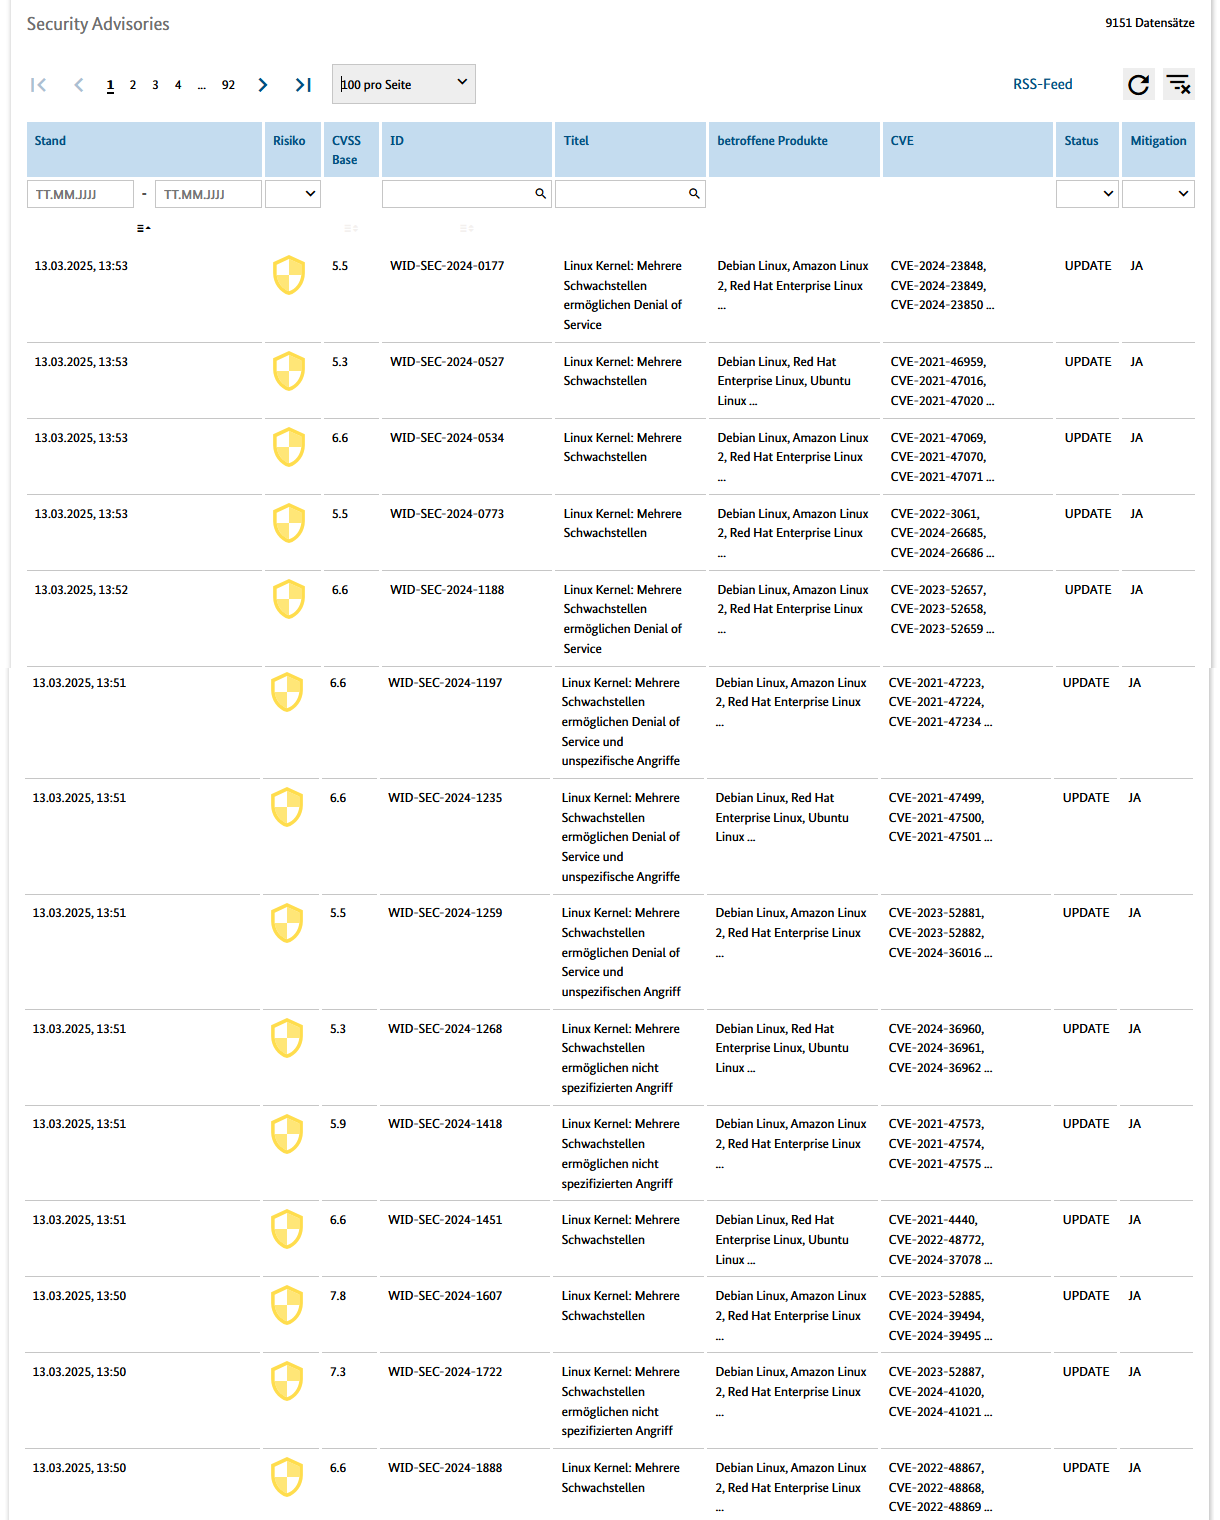
Task: Click CVSS value 7.3 for WID-SEC-2024-1722
Action: point(338,1372)
